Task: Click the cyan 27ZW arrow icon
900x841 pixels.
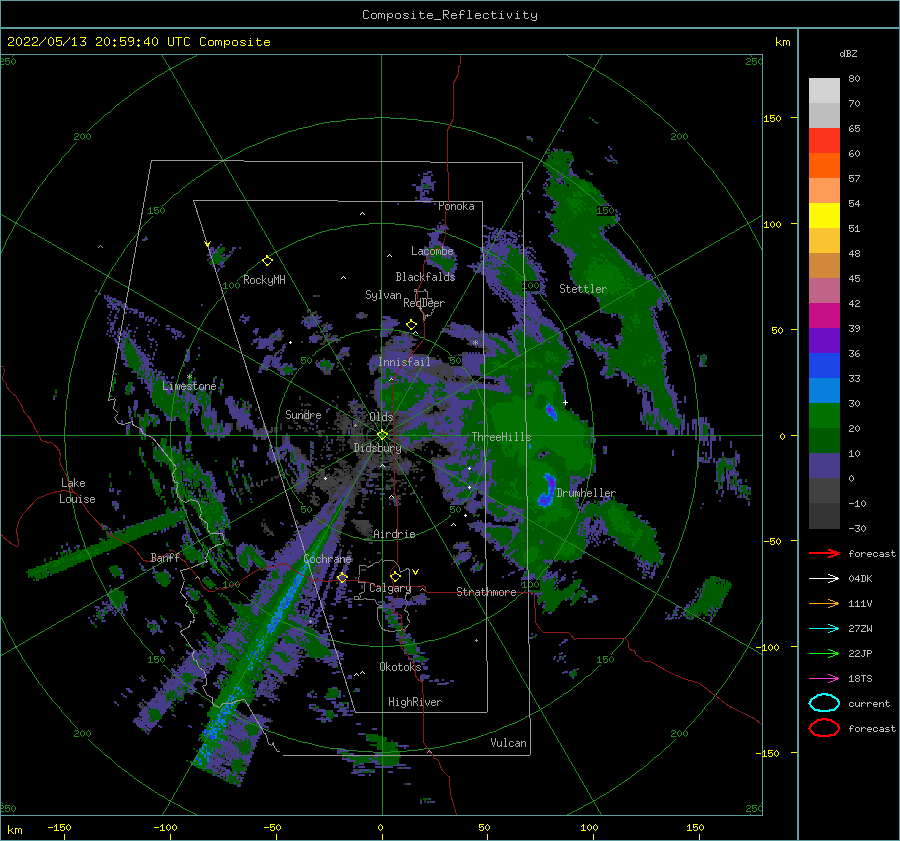Action: click(824, 629)
